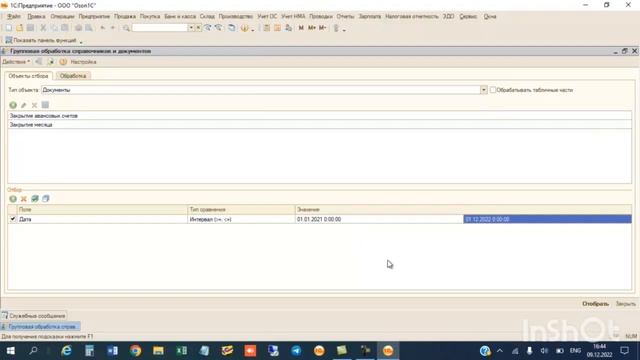Click the Help question-mark toolbar icon
640x360 pixels.
pyautogui.click(x=244, y=28)
